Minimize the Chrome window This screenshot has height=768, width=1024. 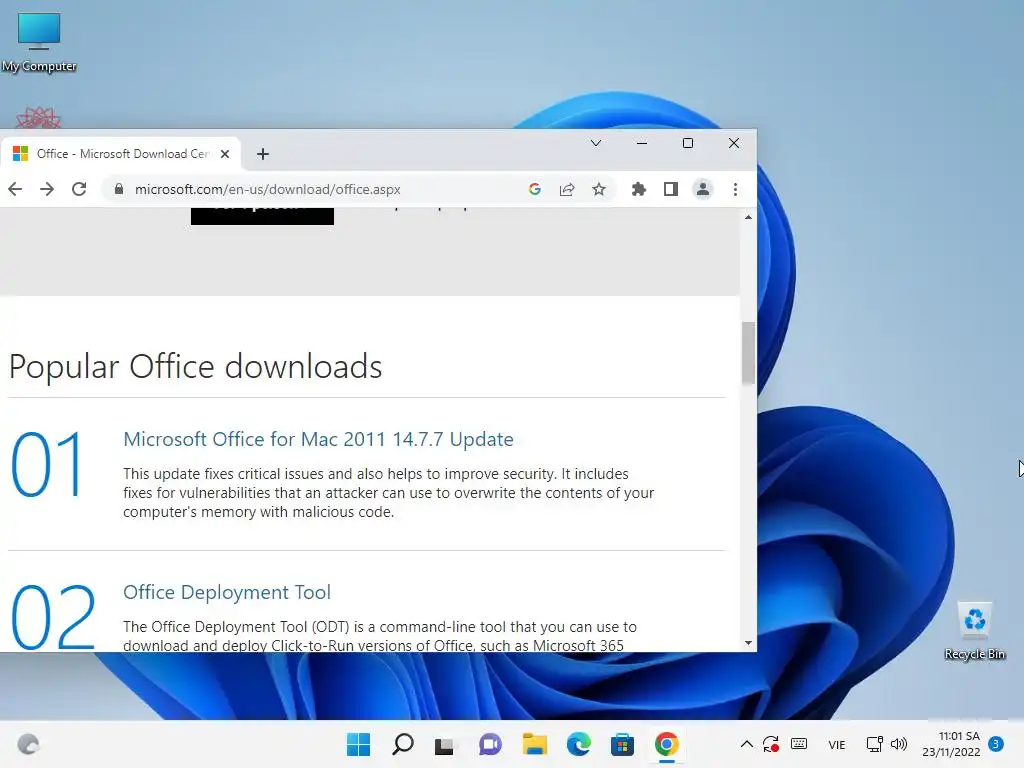(642, 143)
